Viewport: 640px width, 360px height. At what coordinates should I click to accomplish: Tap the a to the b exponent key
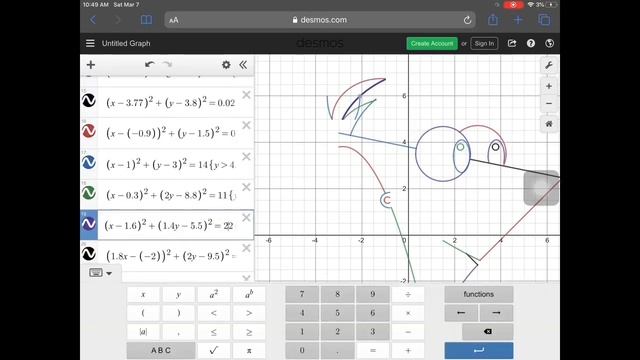click(249, 294)
